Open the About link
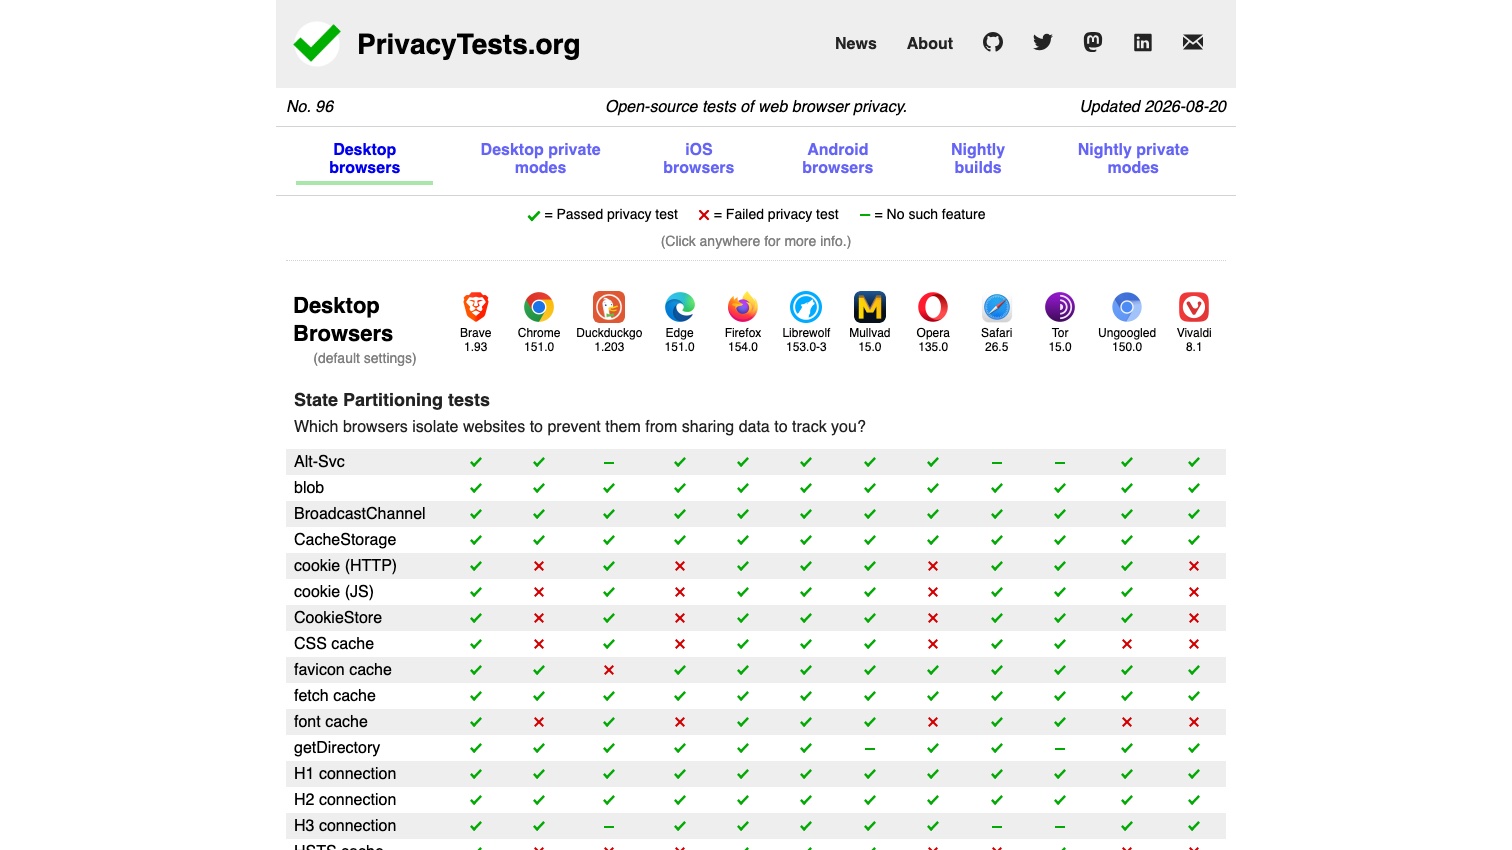 [x=930, y=43]
